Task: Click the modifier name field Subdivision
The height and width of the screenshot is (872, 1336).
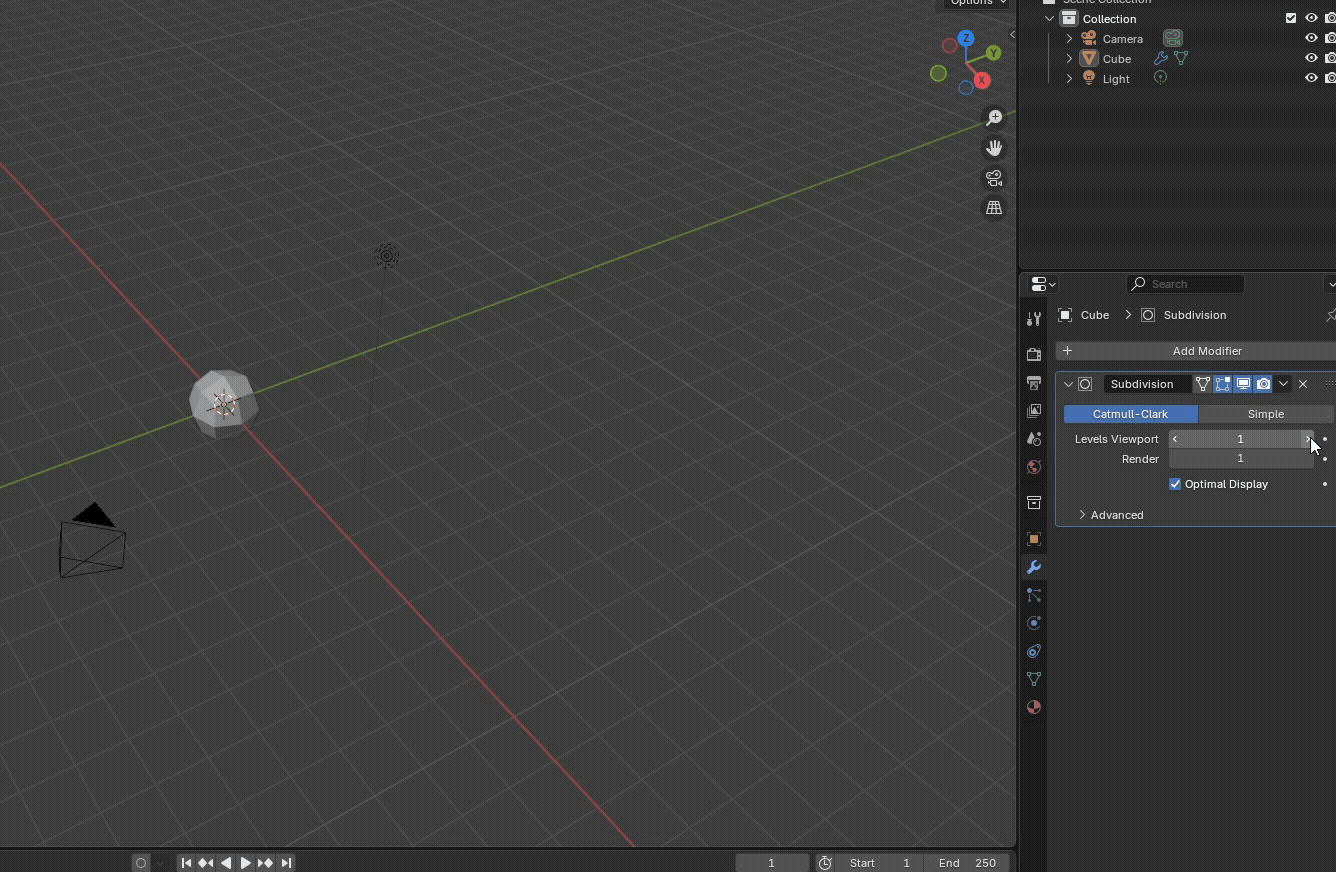Action: (1147, 384)
